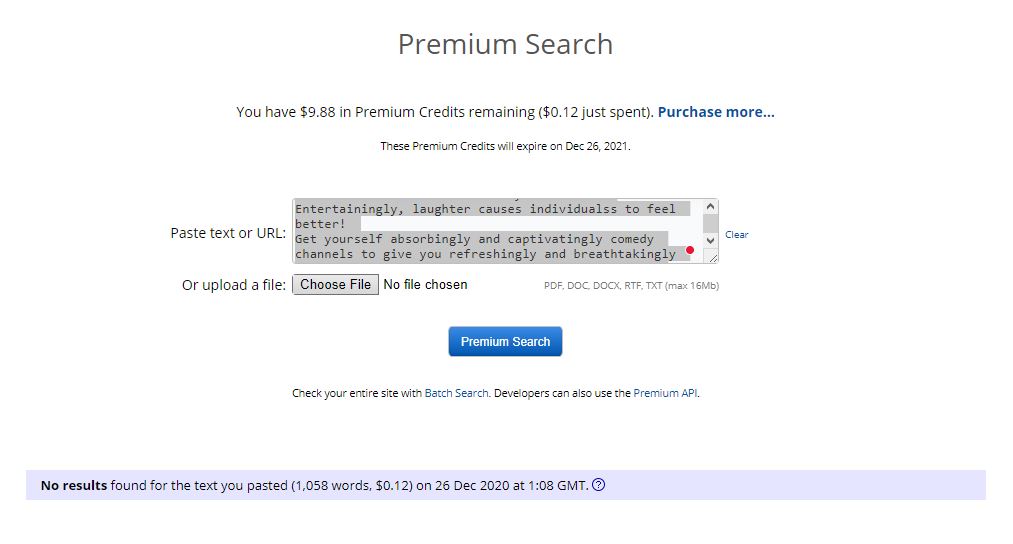Click the credits expiry date notice
The width and height of the screenshot is (1013, 544).
pyautogui.click(x=505, y=146)
